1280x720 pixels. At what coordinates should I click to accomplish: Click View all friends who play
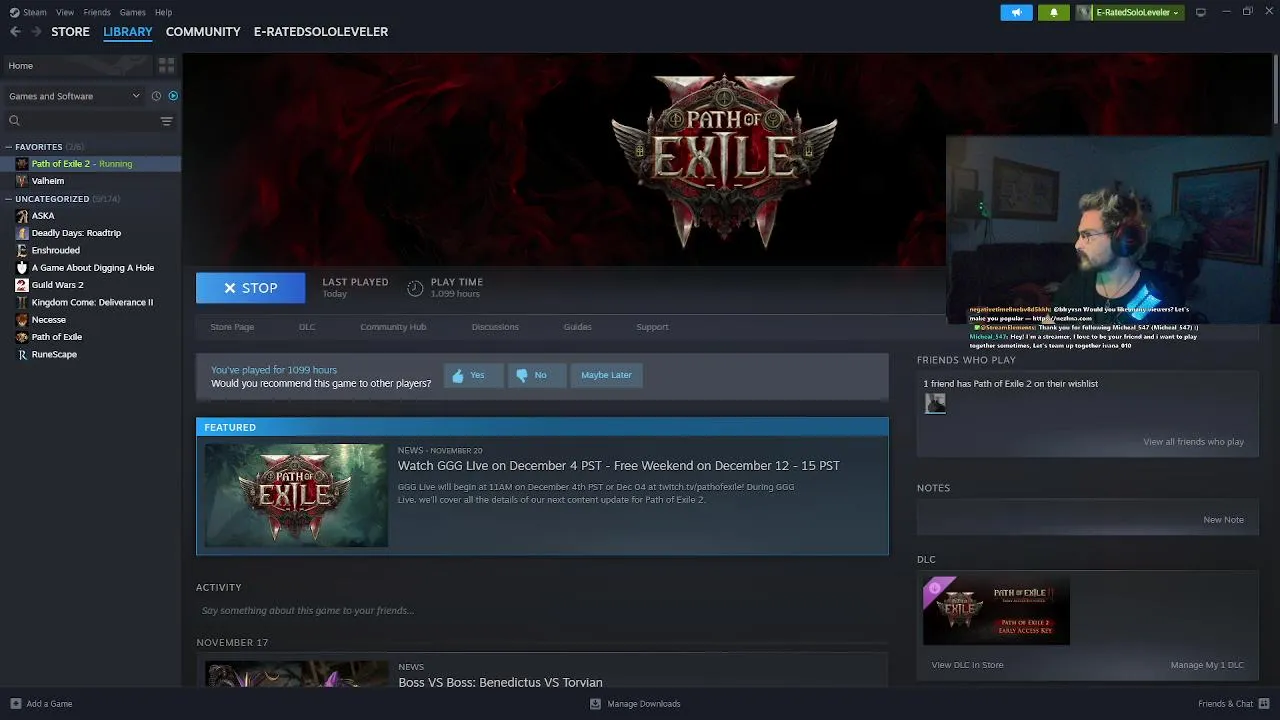(x=1193, y=442)
